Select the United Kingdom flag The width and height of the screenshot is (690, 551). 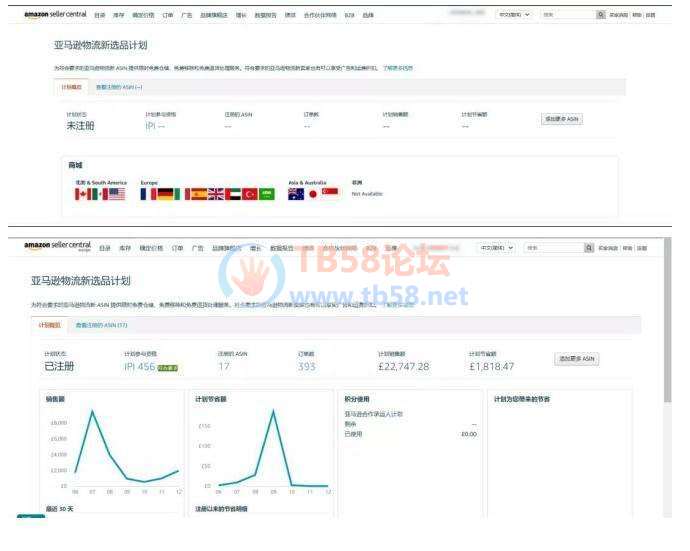click(x=216, y=195)
